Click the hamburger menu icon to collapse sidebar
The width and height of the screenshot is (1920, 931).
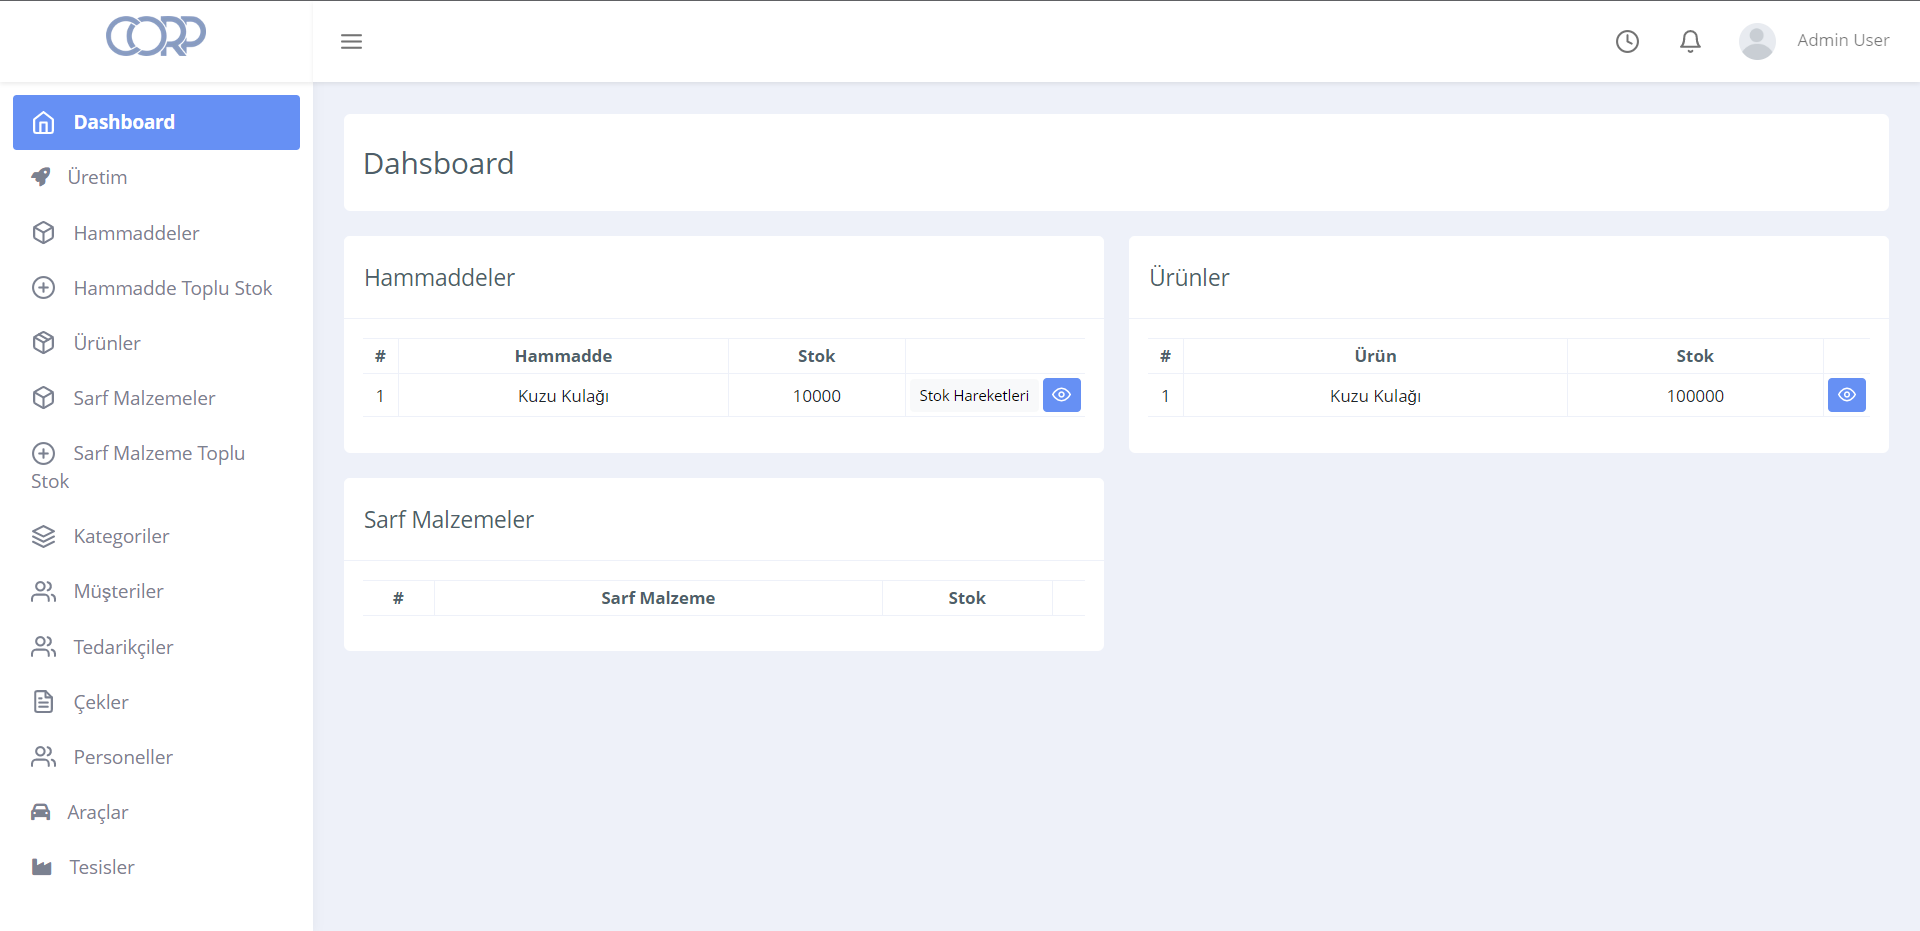351,41
